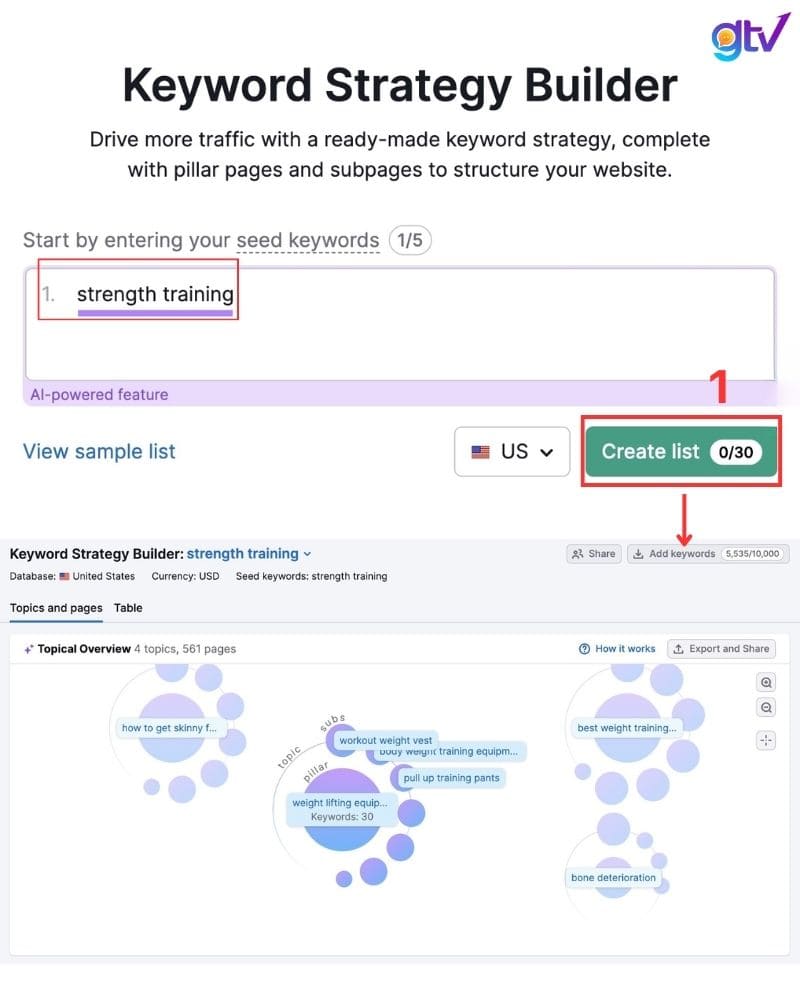
Task: Click the Add keywords download icon
Action: tap(637, 553)
